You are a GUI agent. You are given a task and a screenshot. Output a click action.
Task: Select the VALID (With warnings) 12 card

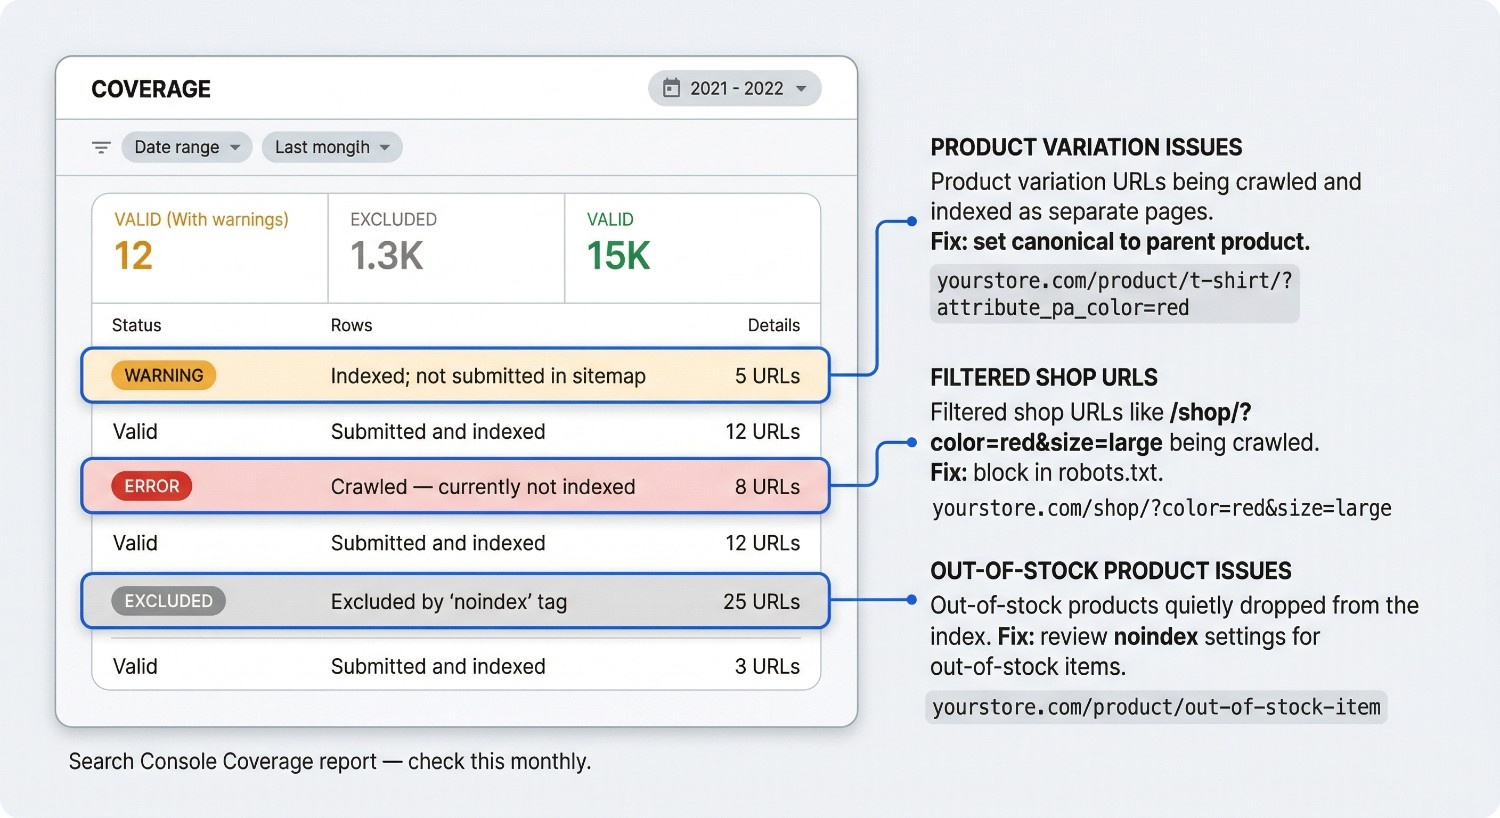click(210, 248)
